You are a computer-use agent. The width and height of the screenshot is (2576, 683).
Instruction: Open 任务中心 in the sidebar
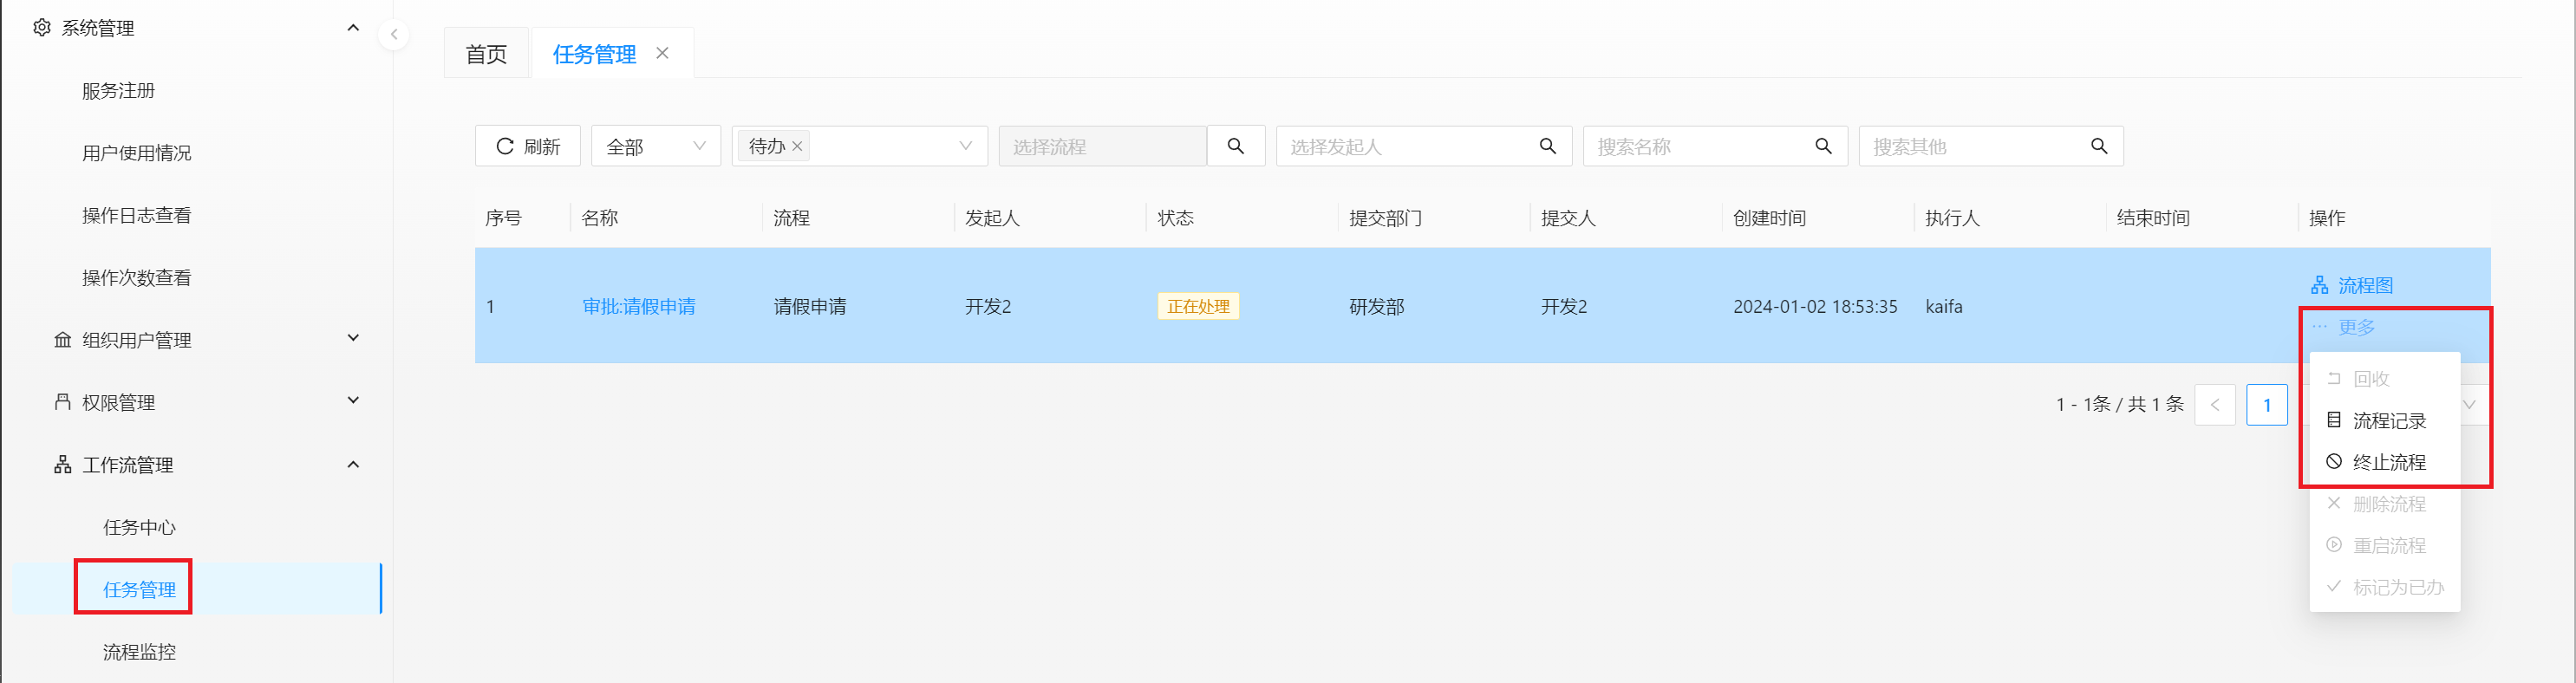(x=139, y=528)
